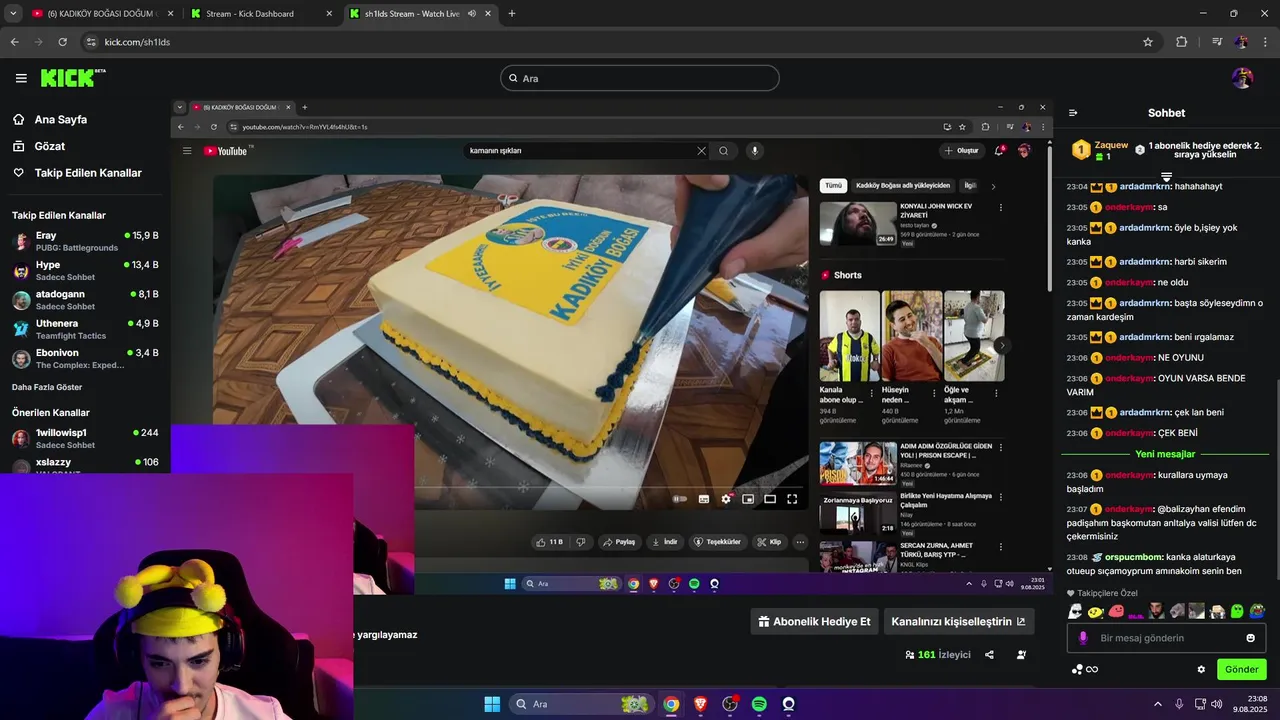Show more YouTube filter chips arrow

coord(993,186)
